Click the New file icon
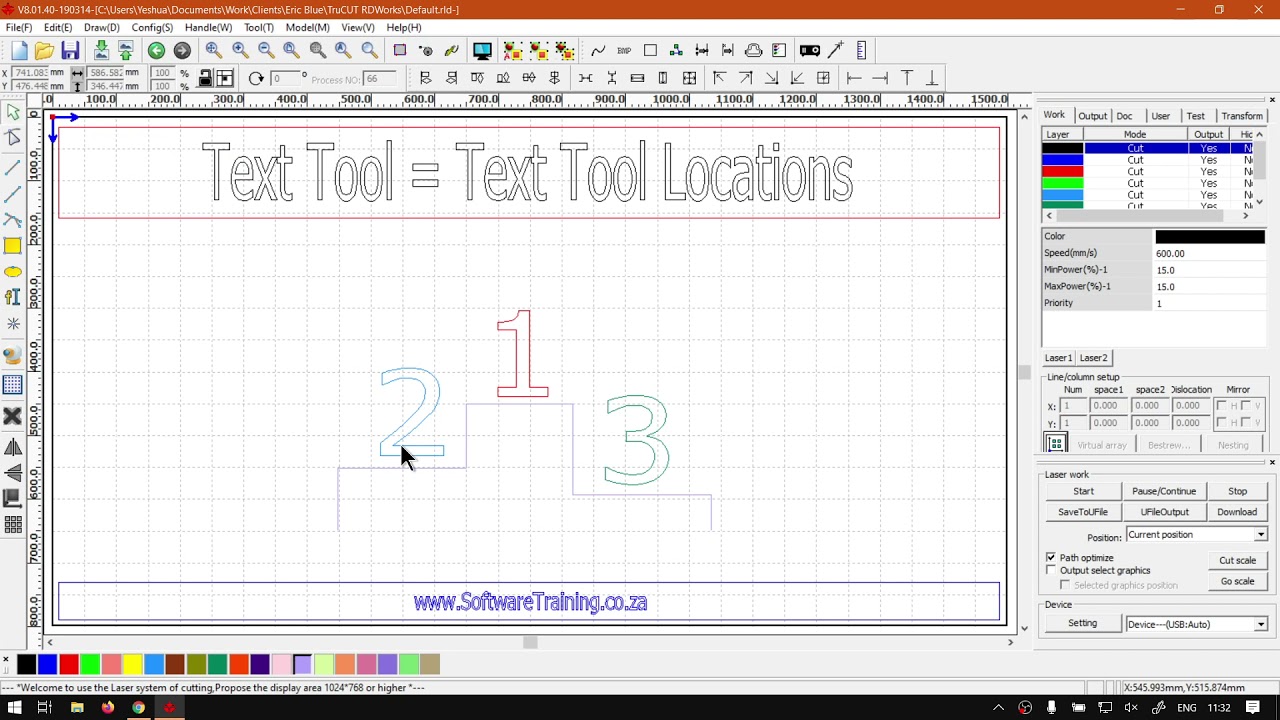 pyautogui.click(x=19, y=51)
